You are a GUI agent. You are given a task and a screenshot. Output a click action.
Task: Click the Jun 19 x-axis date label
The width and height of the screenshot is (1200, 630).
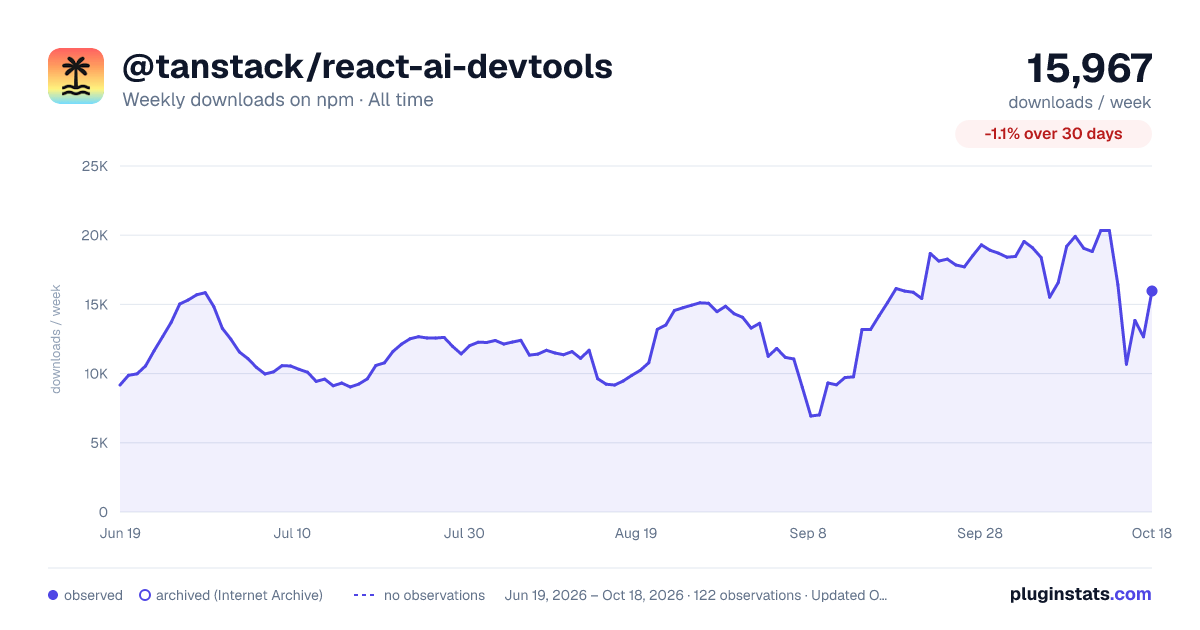click(x=120, y=533)
